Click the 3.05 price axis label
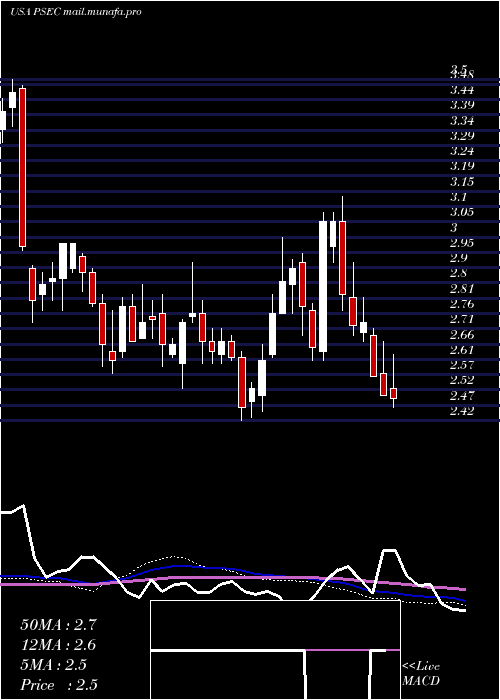This screenshot has height=700, width=500. tap(462, 212)
